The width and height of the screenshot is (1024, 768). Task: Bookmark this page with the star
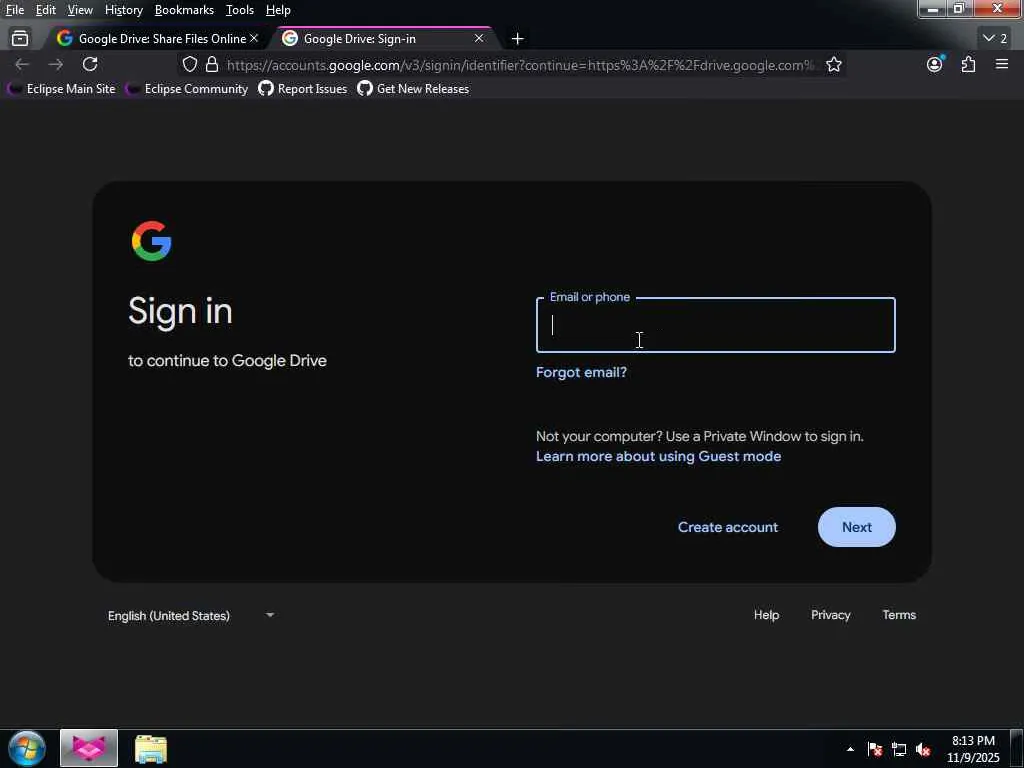[833, 64]
